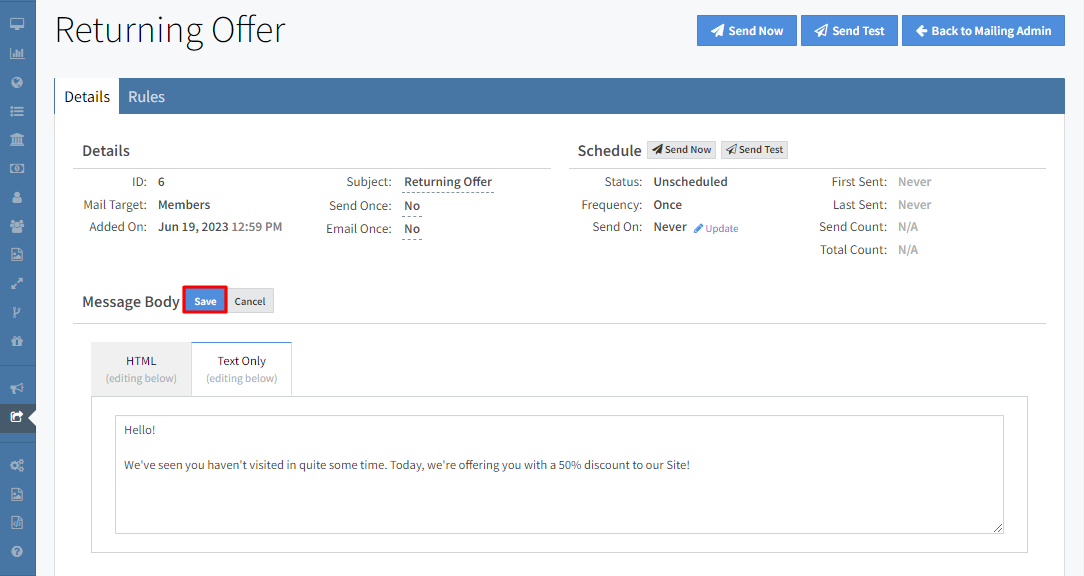
Task: Open the gift icon in sidebar
Action: (17, 340)
